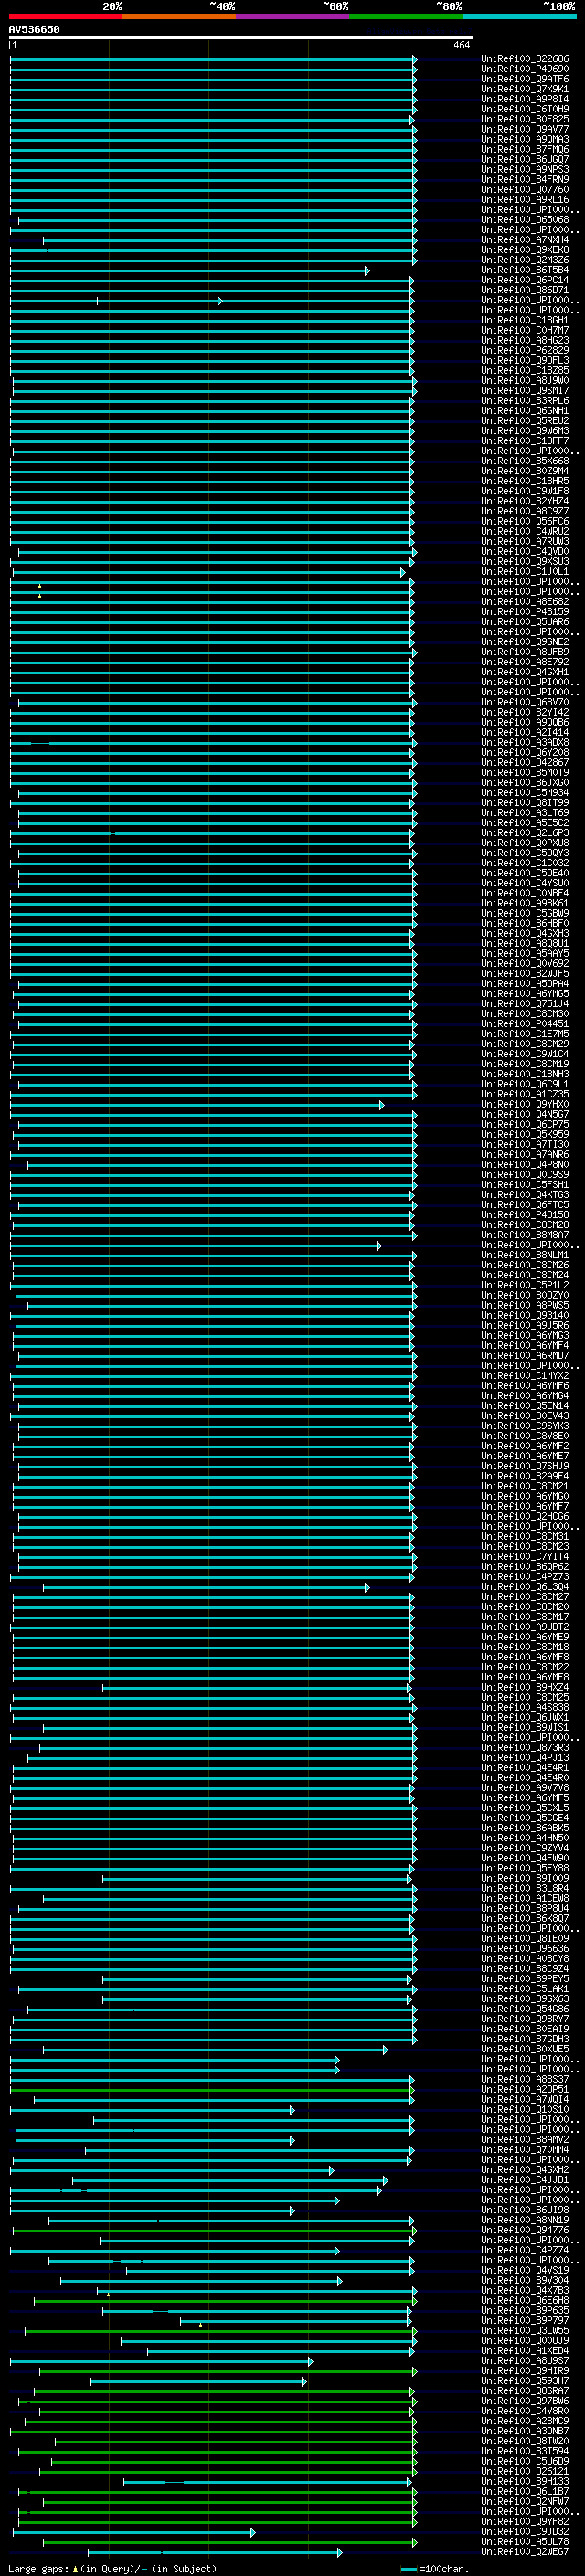Viewport: 585px width, 2576px height.
Task: Select the UniRef100_A9QMA3 label
Action: coord(524,139)
